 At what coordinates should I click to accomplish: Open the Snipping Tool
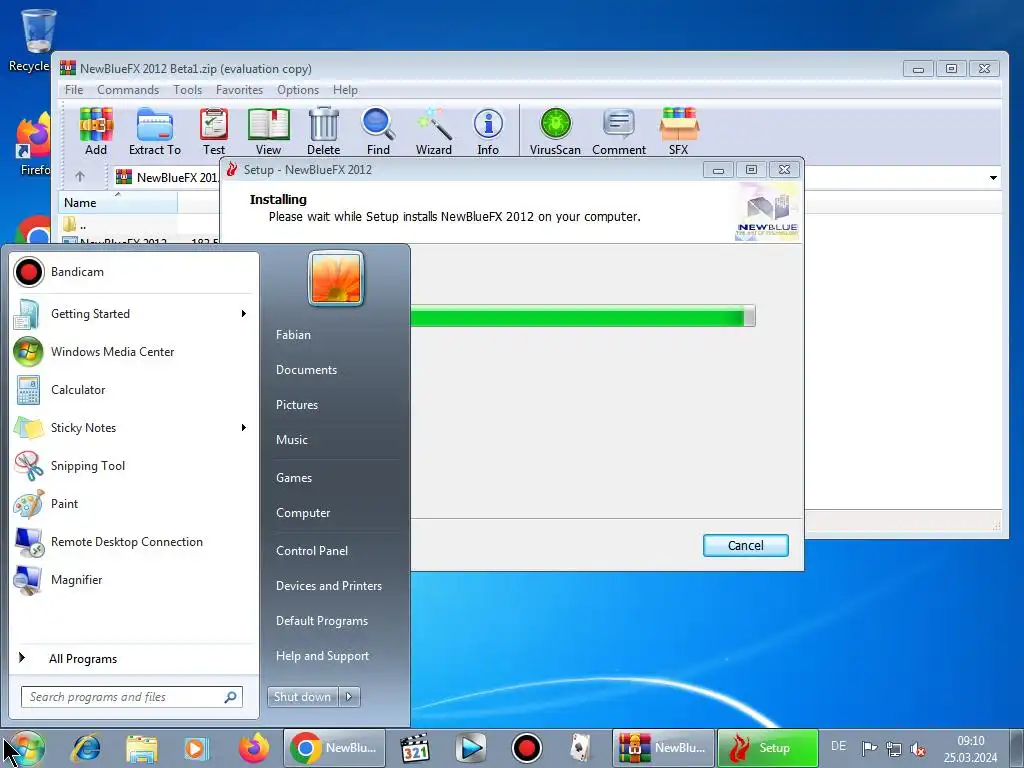[x=133, y=466]
